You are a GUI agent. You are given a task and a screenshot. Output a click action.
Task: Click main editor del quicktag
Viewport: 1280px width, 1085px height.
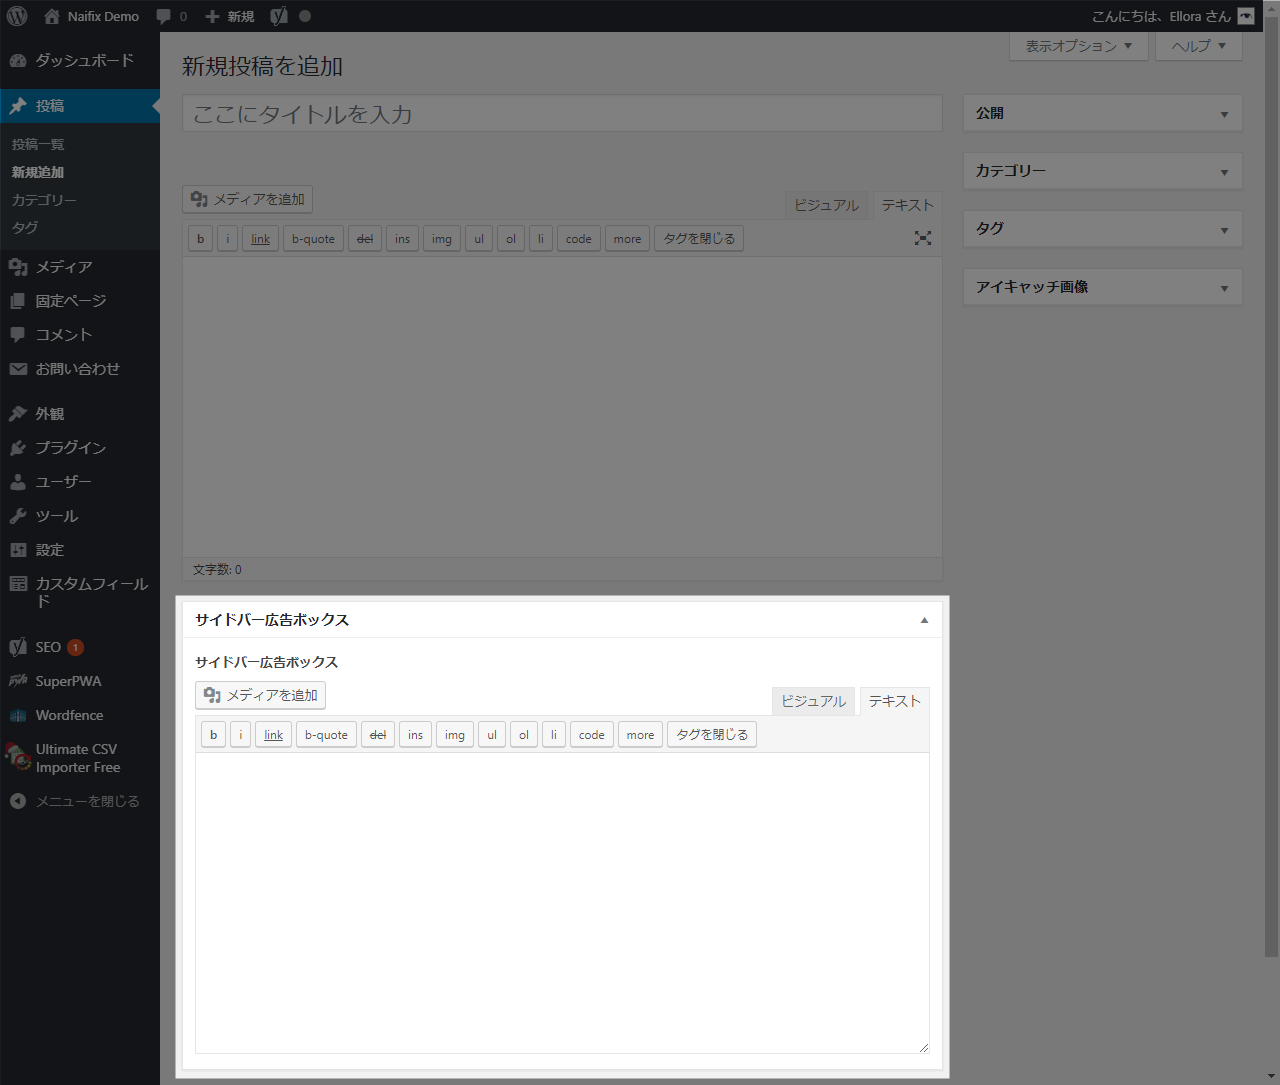tap(365, 239)
